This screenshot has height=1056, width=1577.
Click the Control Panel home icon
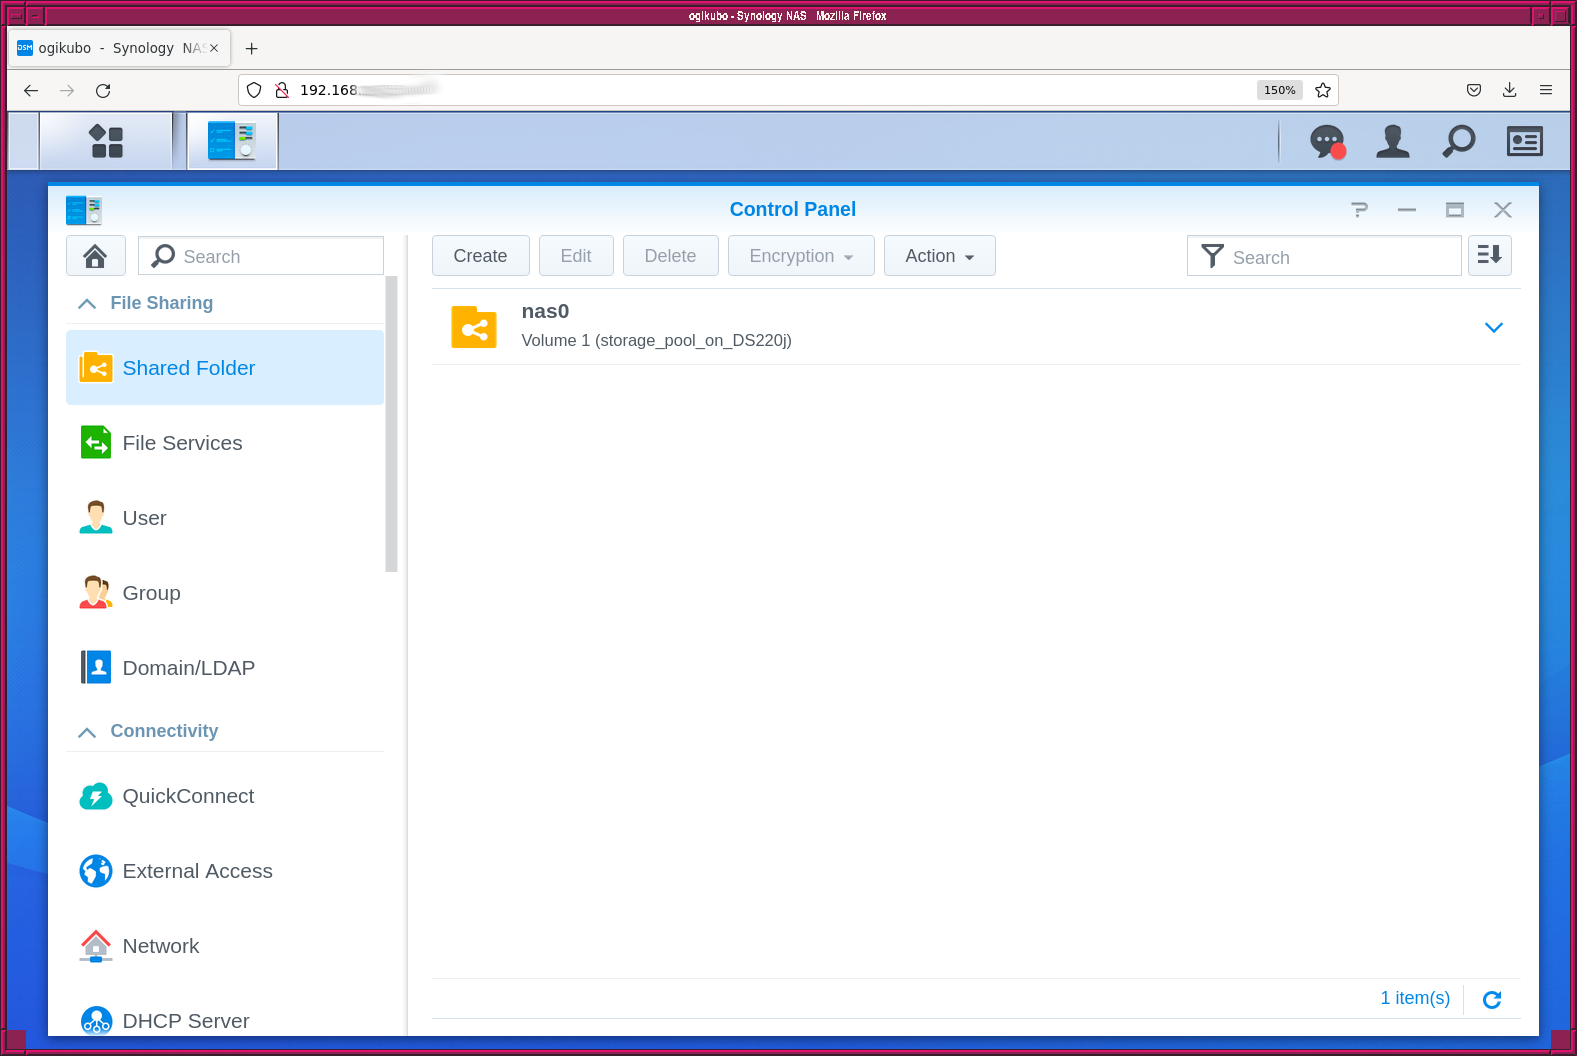click(x=95, y=256)
